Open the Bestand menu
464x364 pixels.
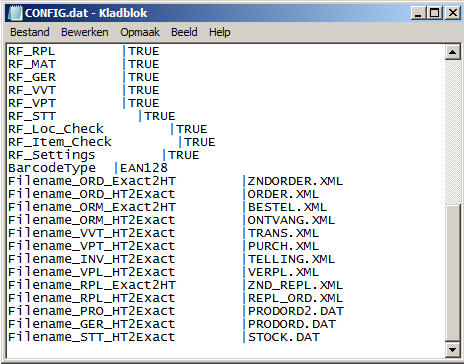[30, 32]
